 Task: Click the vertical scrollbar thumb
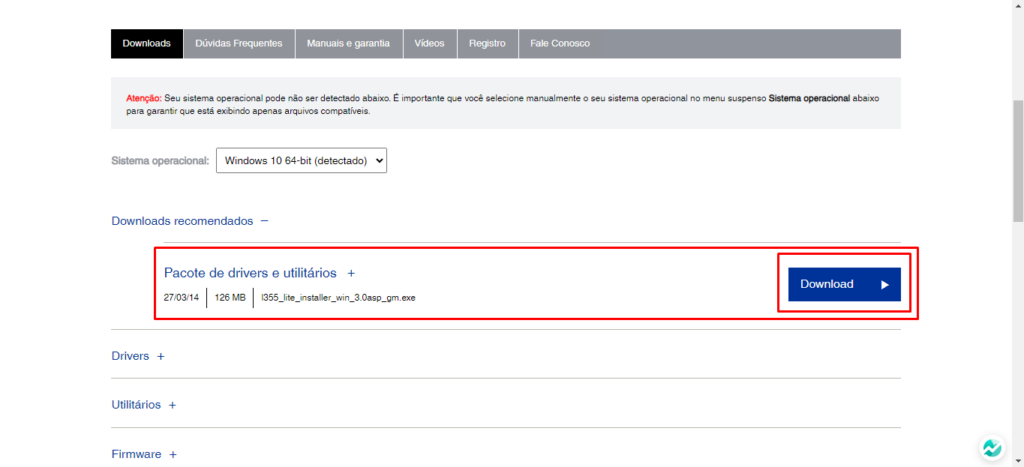point(1017,160)
